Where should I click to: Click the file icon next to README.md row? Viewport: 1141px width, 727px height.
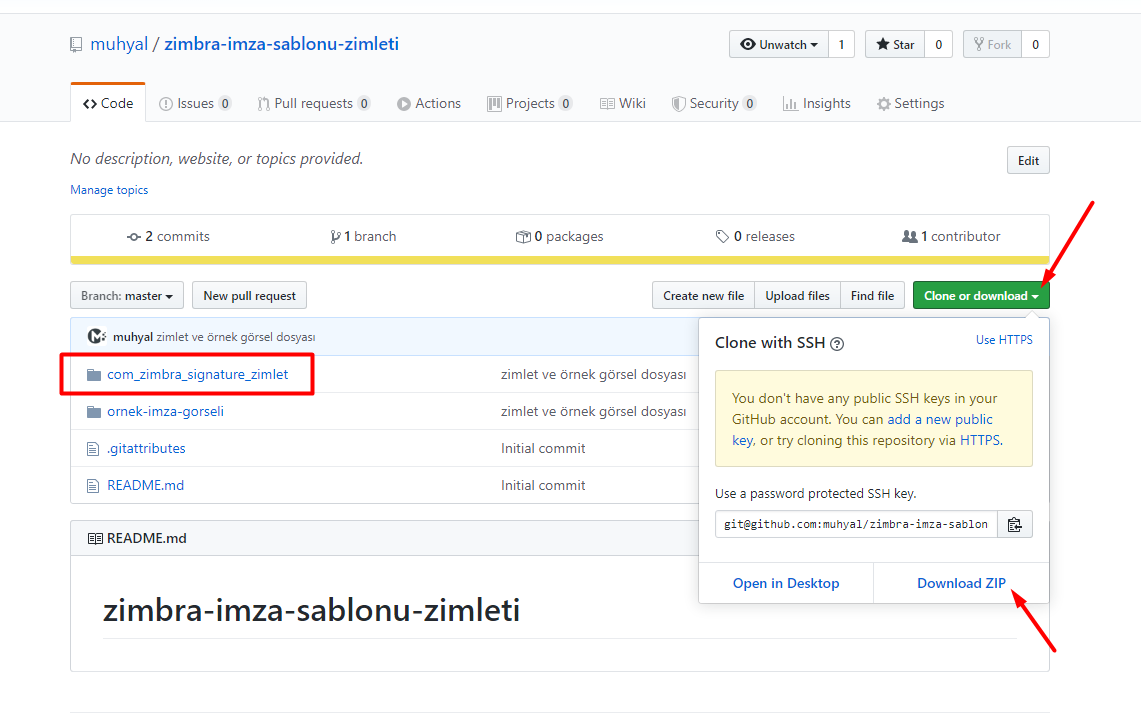93,485
